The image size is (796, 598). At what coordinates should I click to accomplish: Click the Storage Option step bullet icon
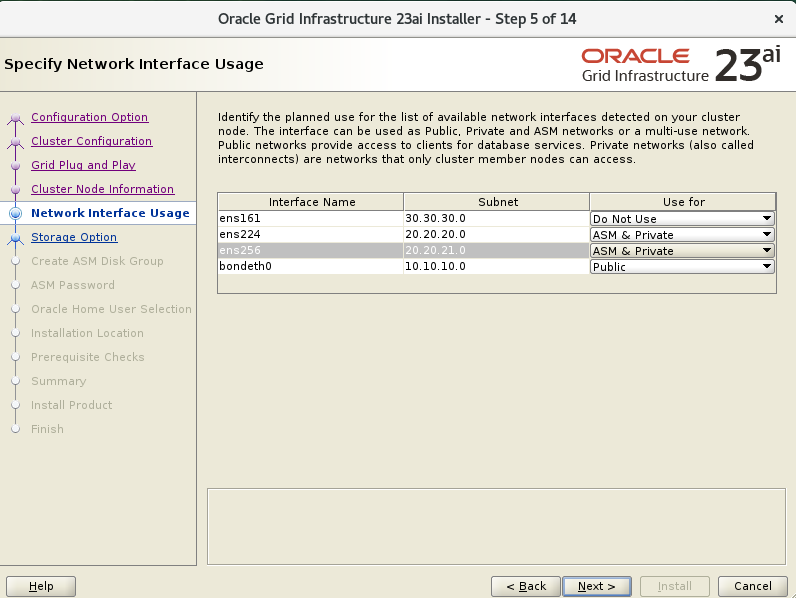[x=16, y=238]
